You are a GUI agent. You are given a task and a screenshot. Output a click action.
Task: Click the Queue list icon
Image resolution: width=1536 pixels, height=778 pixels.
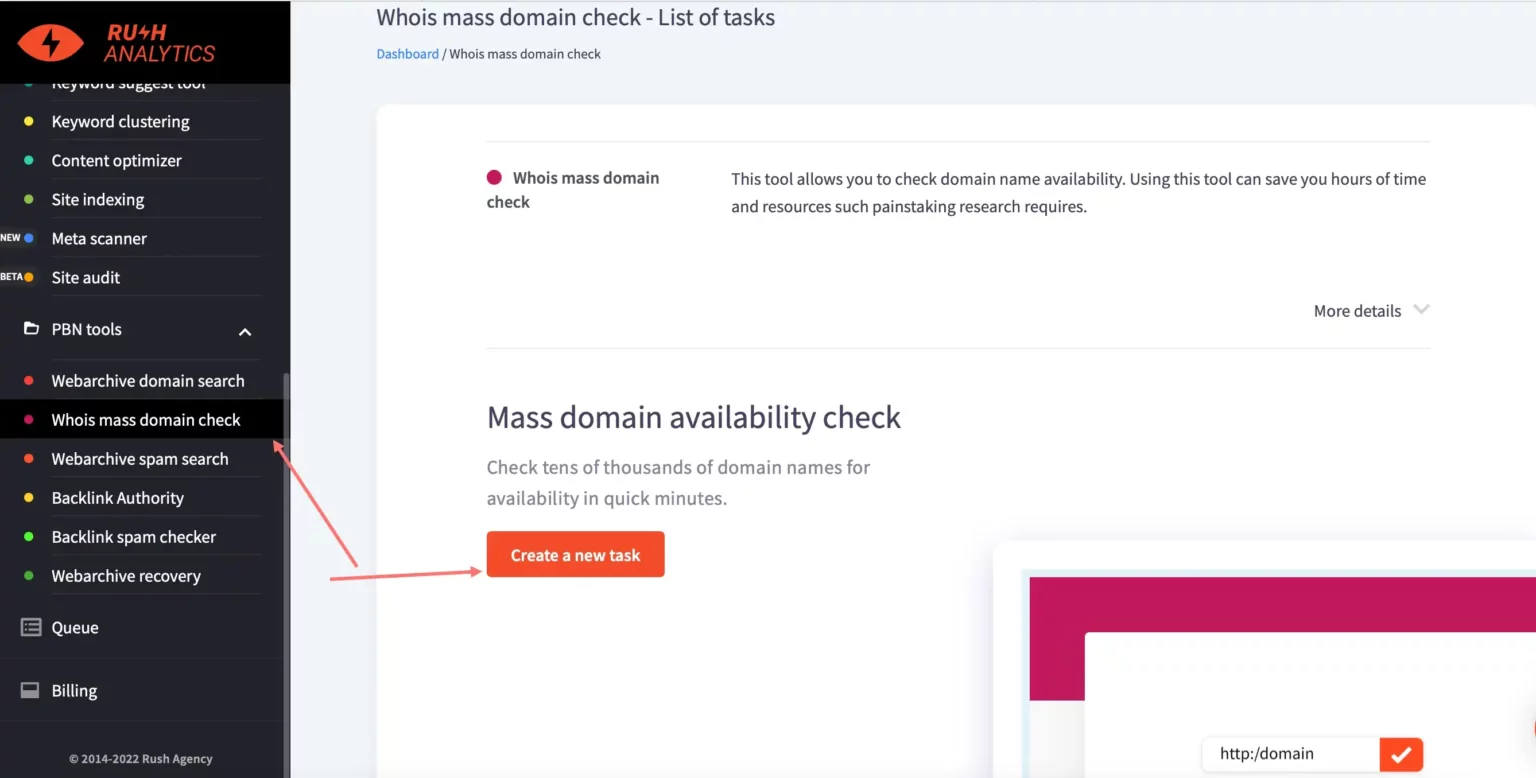(x=31, y=627)
